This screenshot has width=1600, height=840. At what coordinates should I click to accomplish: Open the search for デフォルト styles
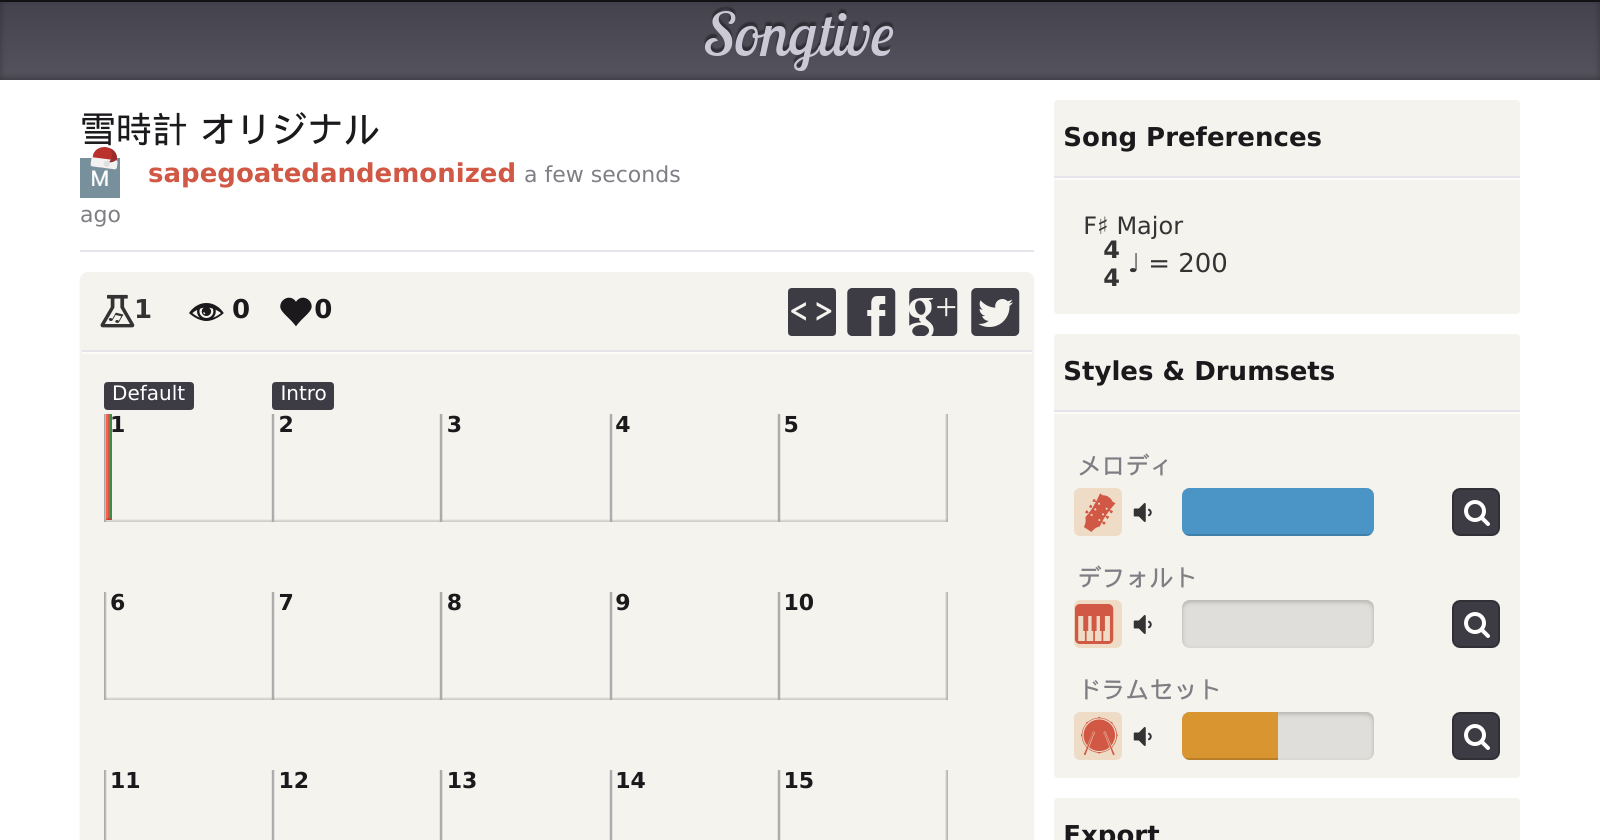click(1475, 624)
